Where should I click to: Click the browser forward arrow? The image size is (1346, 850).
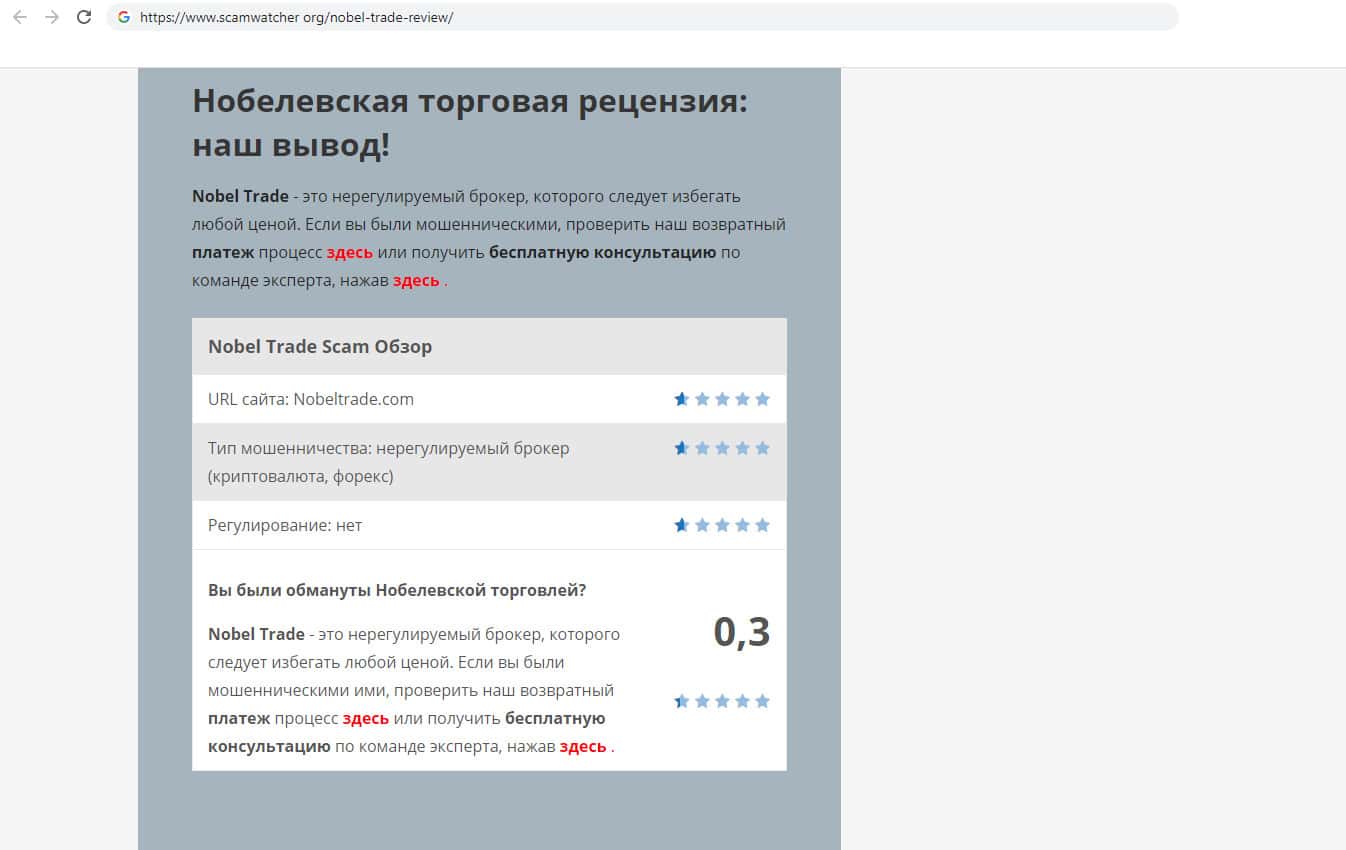(x=52, y=17)
